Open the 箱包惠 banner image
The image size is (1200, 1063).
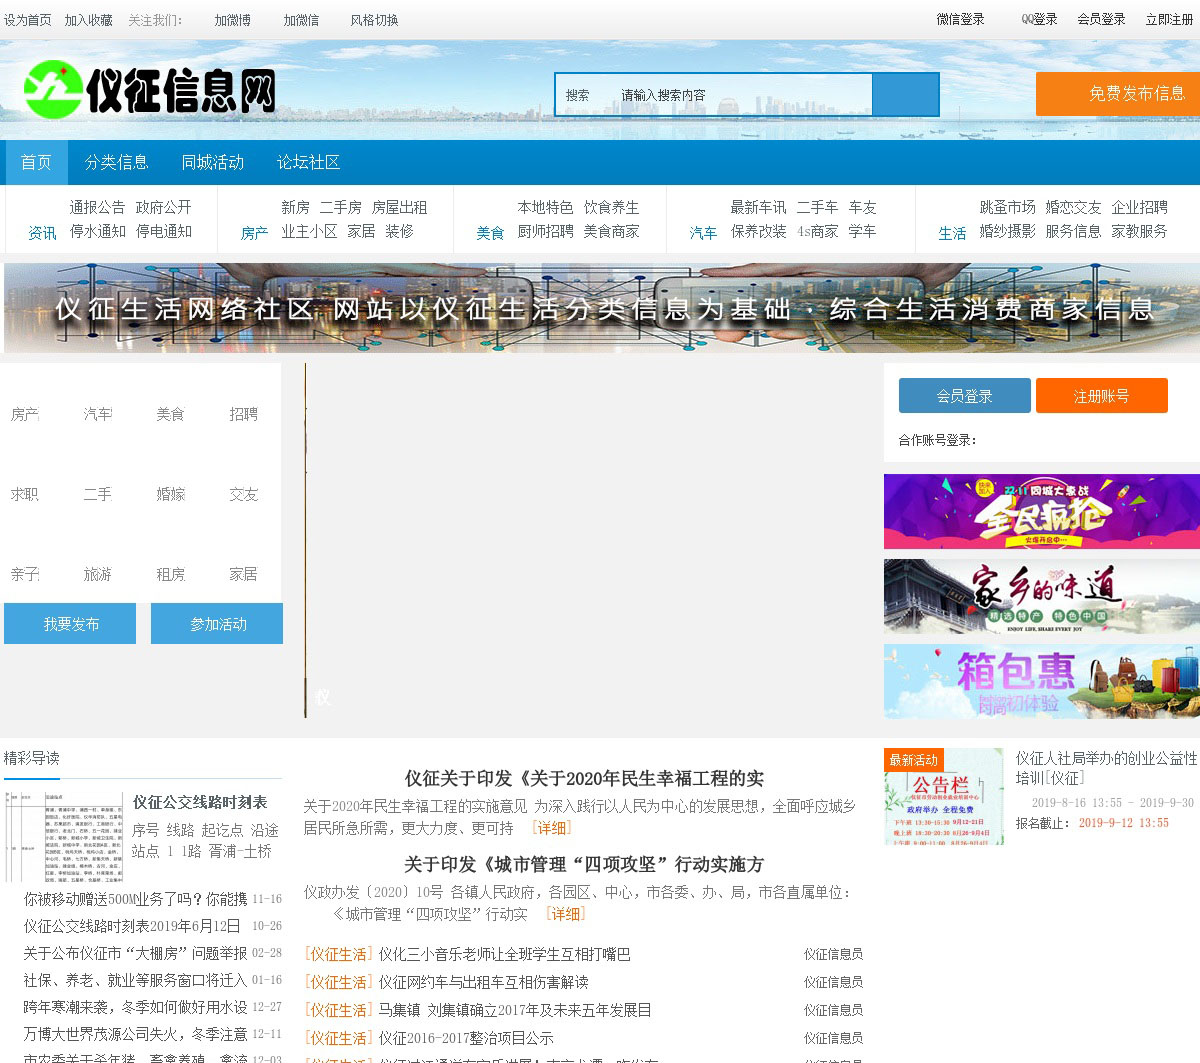tap(1041, 681)
